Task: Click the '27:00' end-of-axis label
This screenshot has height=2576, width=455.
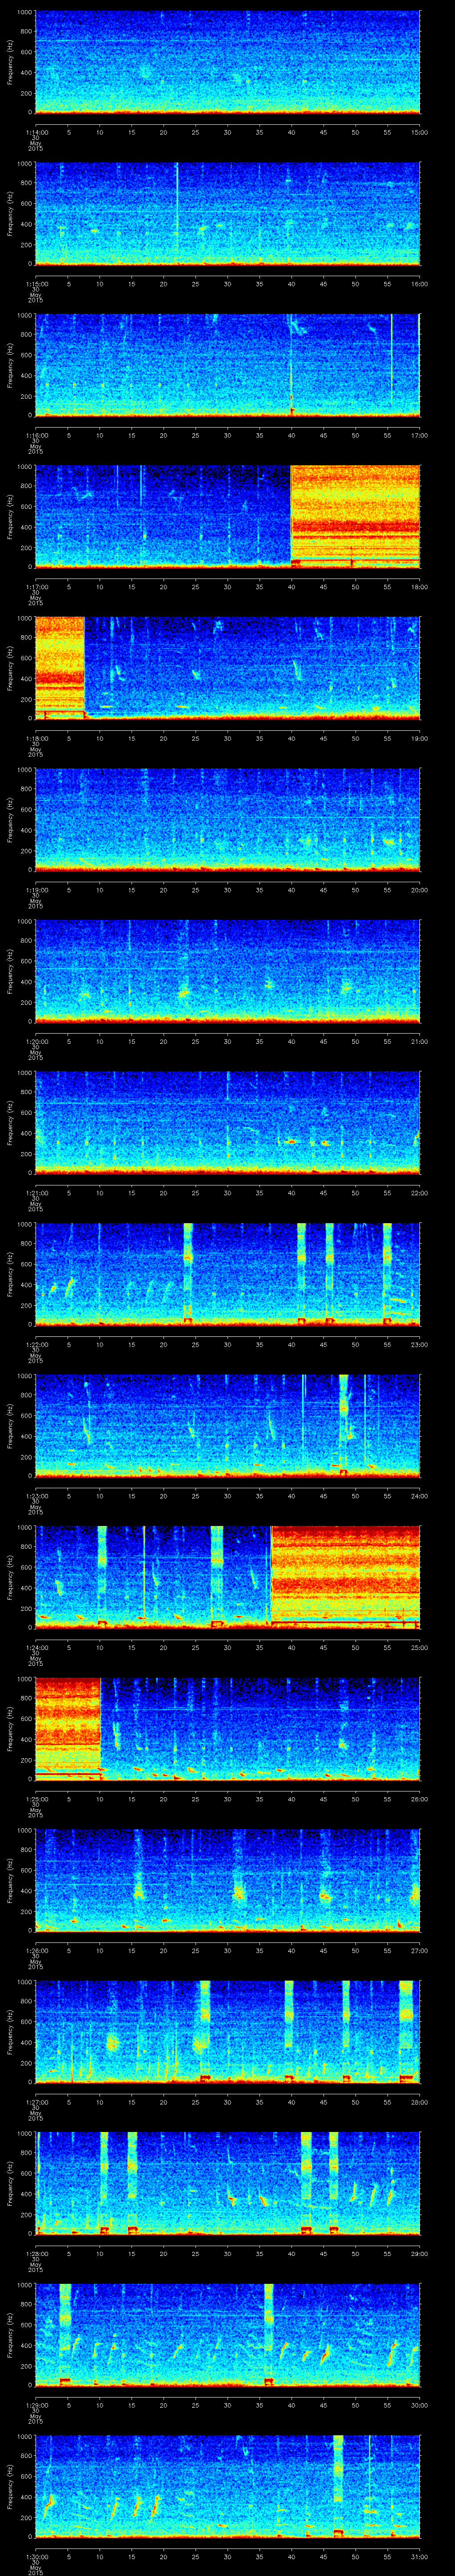Action: [420, 1950]
